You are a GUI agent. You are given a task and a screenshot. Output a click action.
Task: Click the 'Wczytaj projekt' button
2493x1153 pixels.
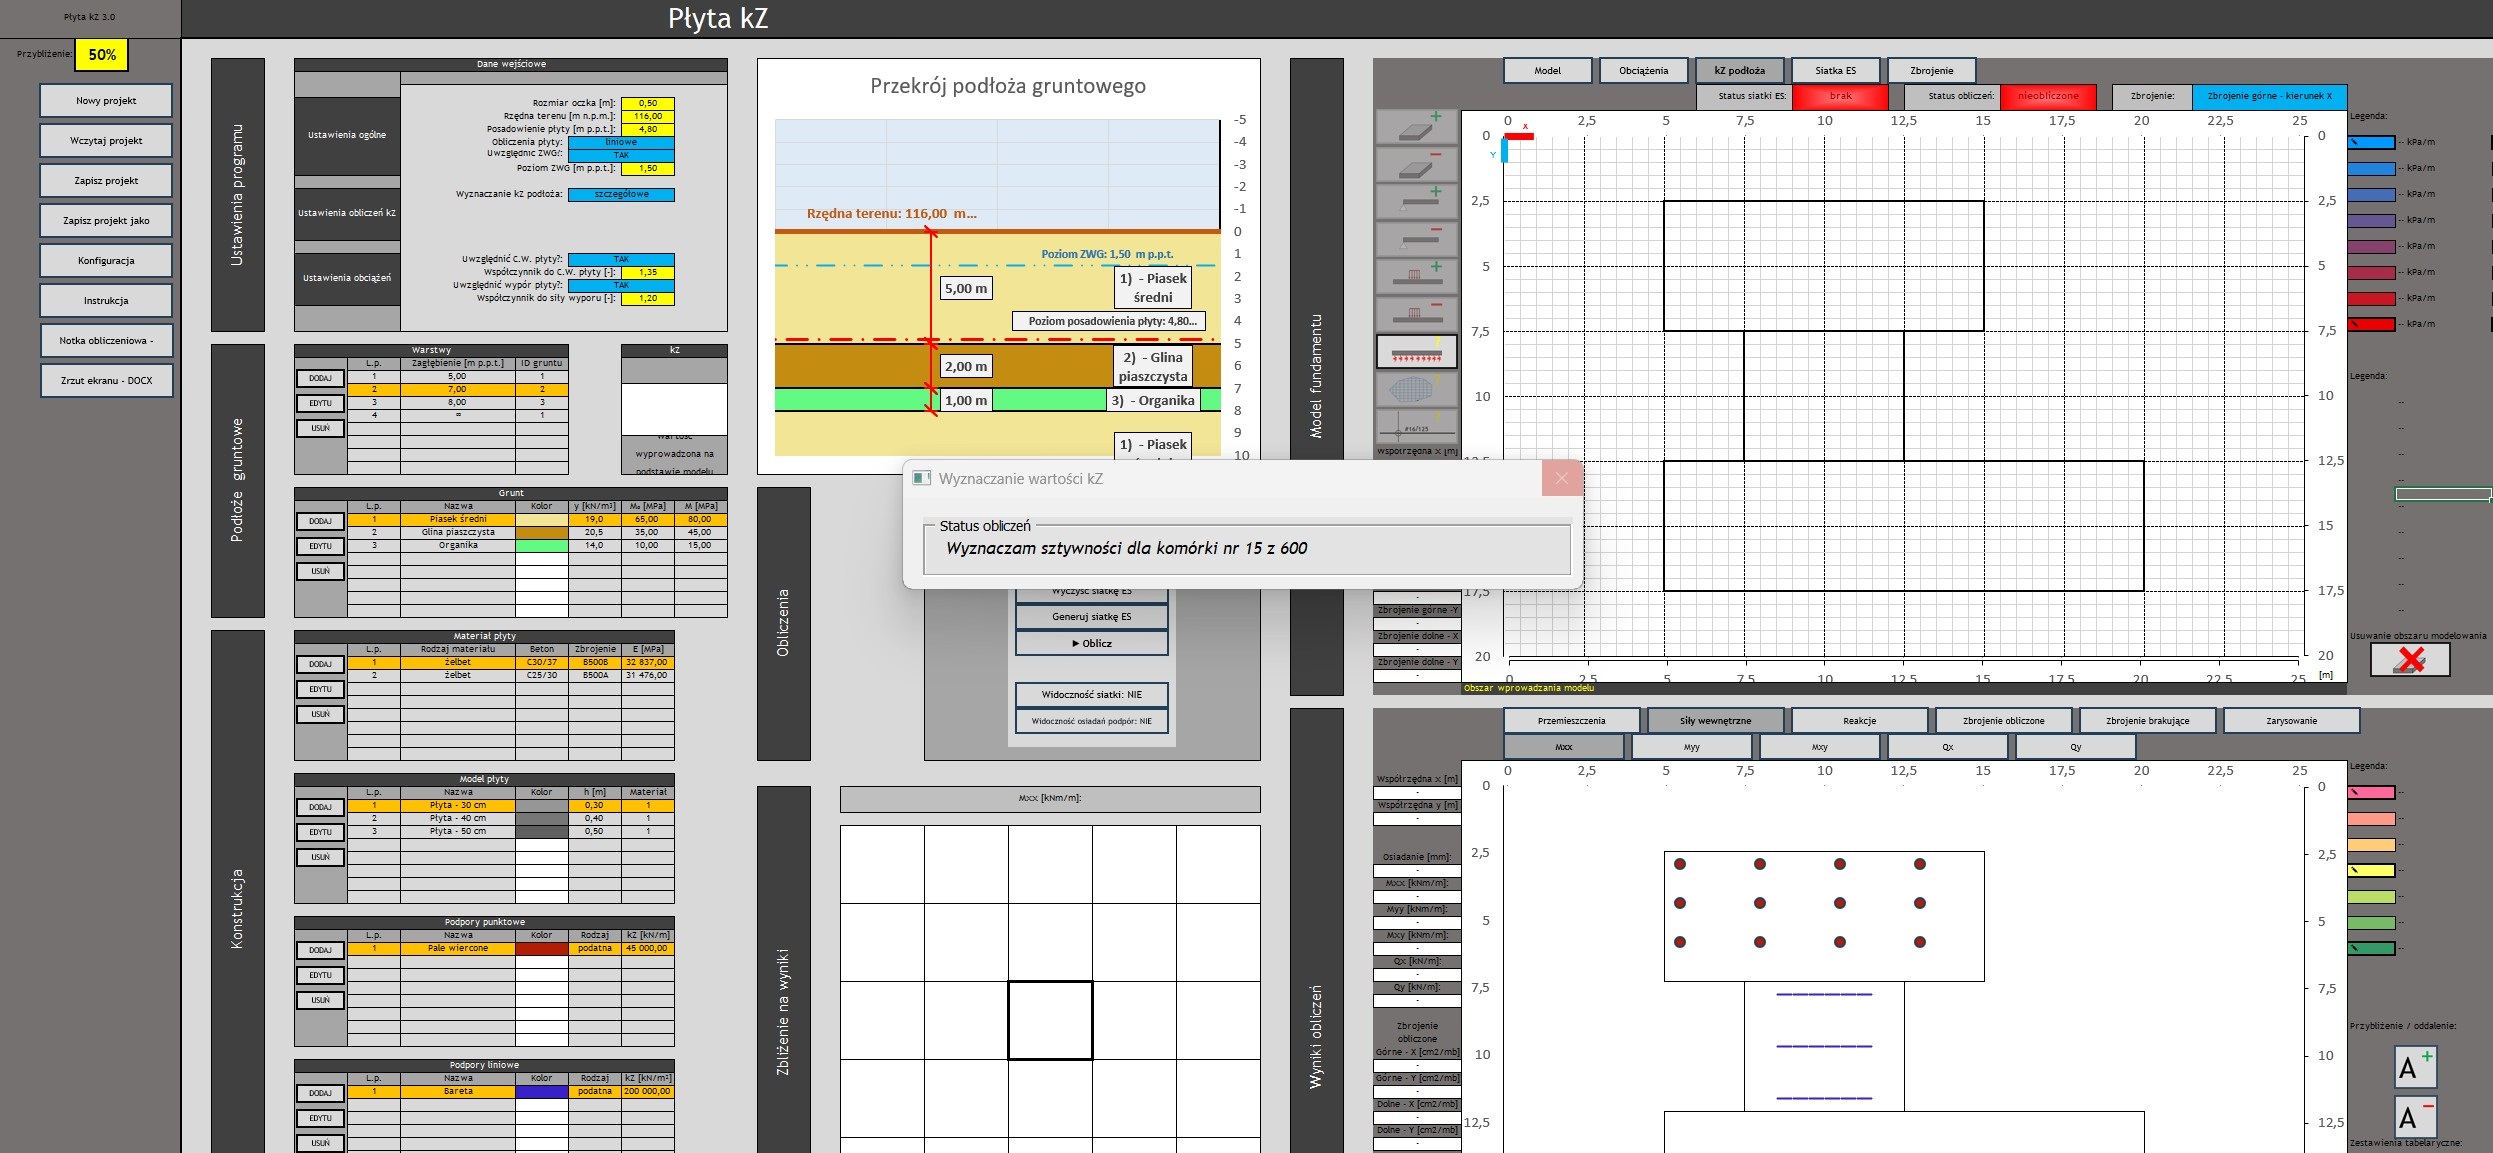click(106, 141)
